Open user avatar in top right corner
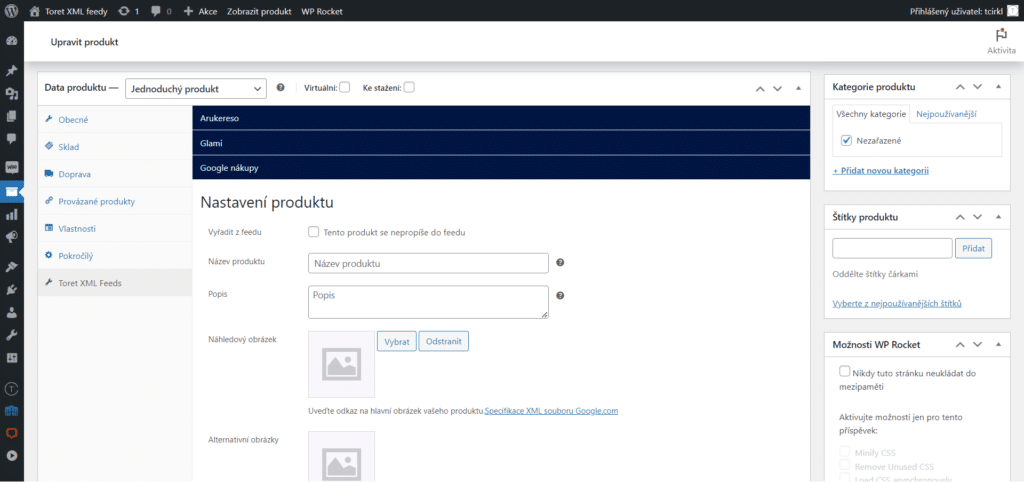Image resolution: width=1024 pixels, height=482 pixels. pyautogui.click(x=1013, y=11)
